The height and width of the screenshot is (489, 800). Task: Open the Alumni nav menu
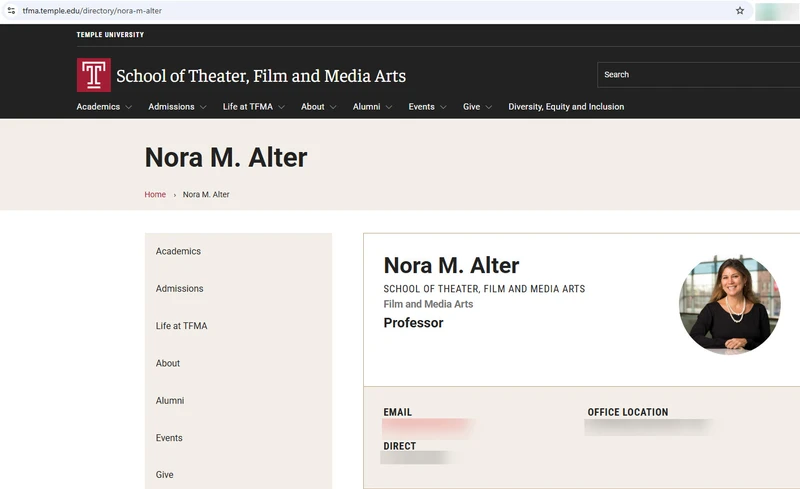click(x=366, y=107)
